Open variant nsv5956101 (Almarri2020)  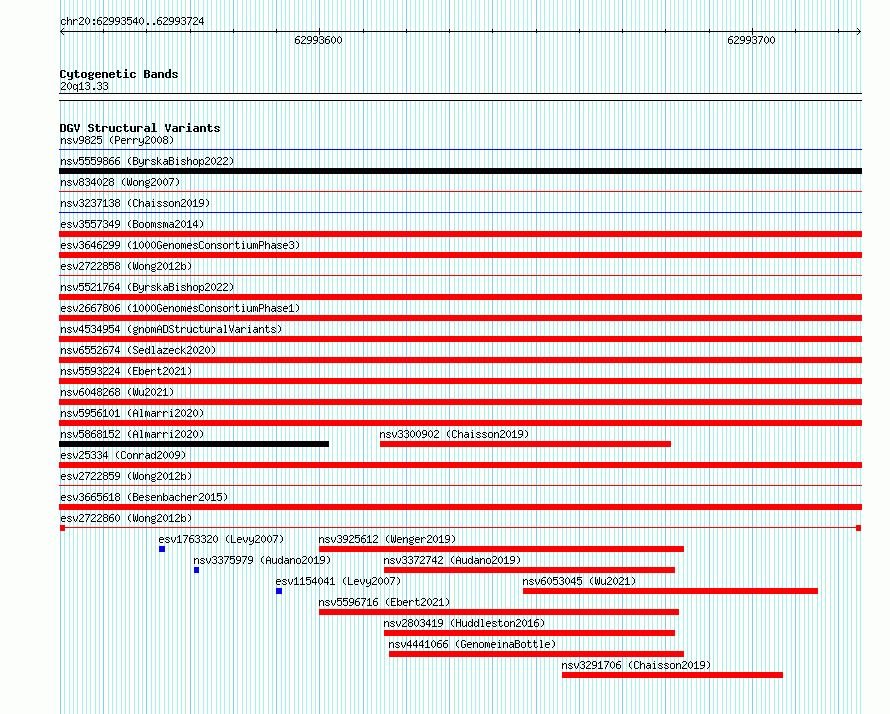tap(132, 413)
